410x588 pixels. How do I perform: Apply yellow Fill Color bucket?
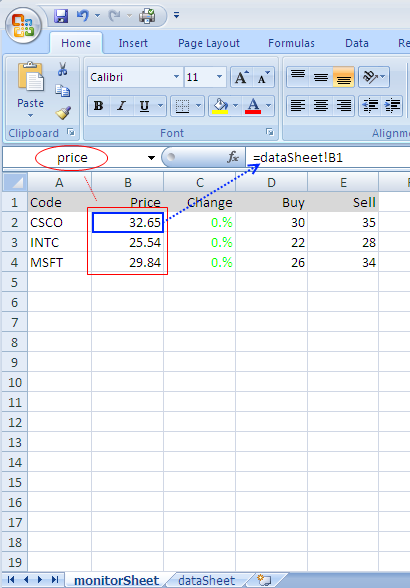220,106
